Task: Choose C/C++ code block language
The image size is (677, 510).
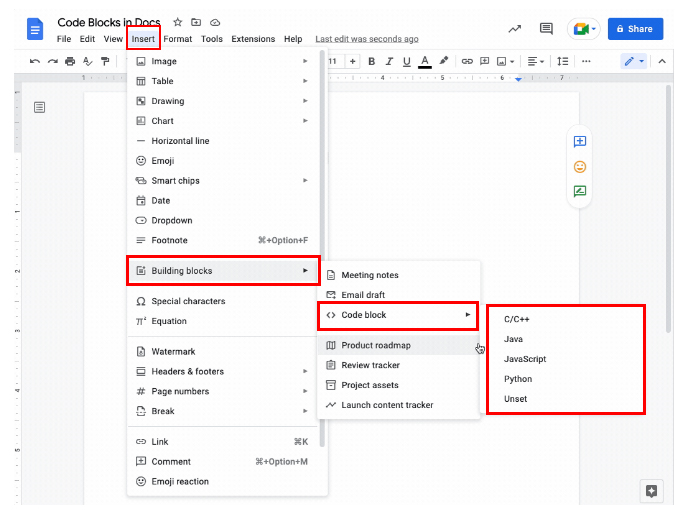Action: coord(566,319)
